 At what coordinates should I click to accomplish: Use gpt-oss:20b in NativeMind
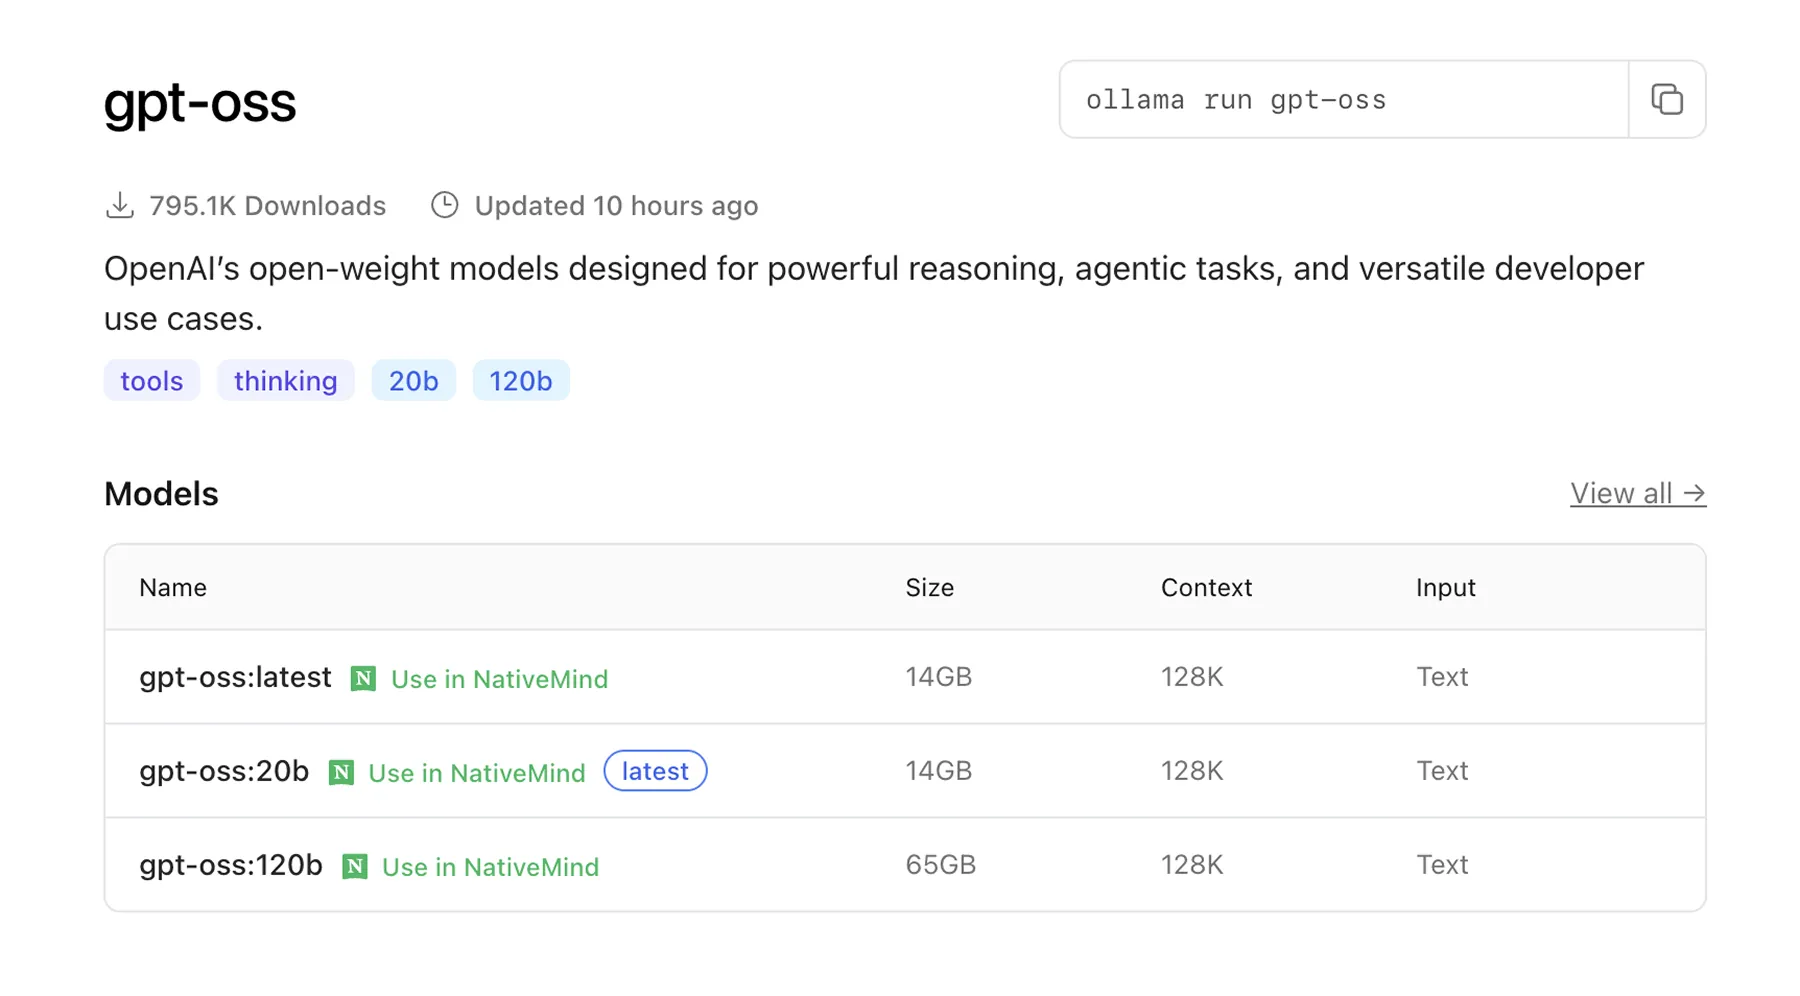(477, 773)
